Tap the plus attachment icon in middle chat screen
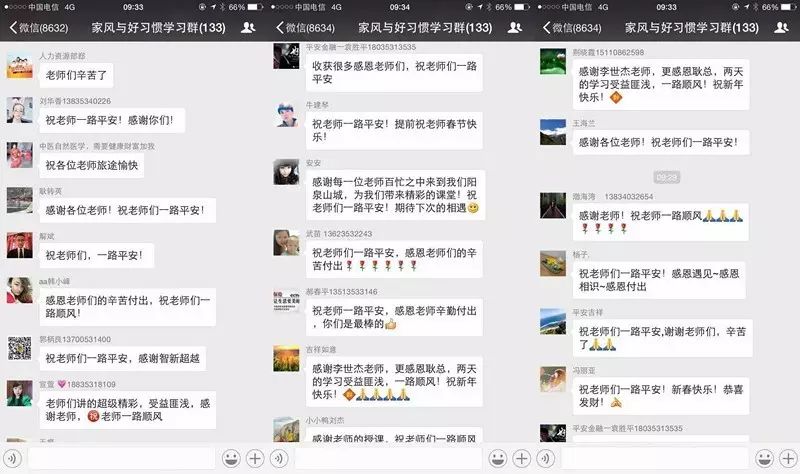800x474 pixels. (521, 459)
